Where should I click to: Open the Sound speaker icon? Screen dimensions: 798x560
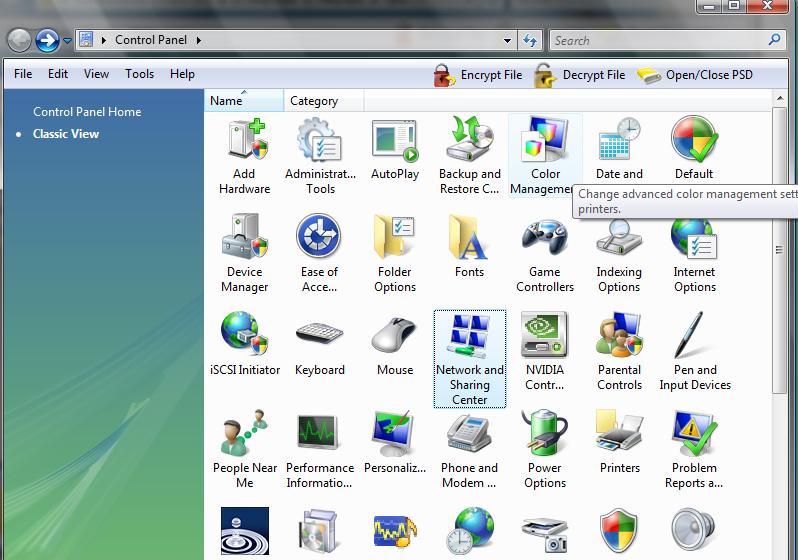point(693,530)
